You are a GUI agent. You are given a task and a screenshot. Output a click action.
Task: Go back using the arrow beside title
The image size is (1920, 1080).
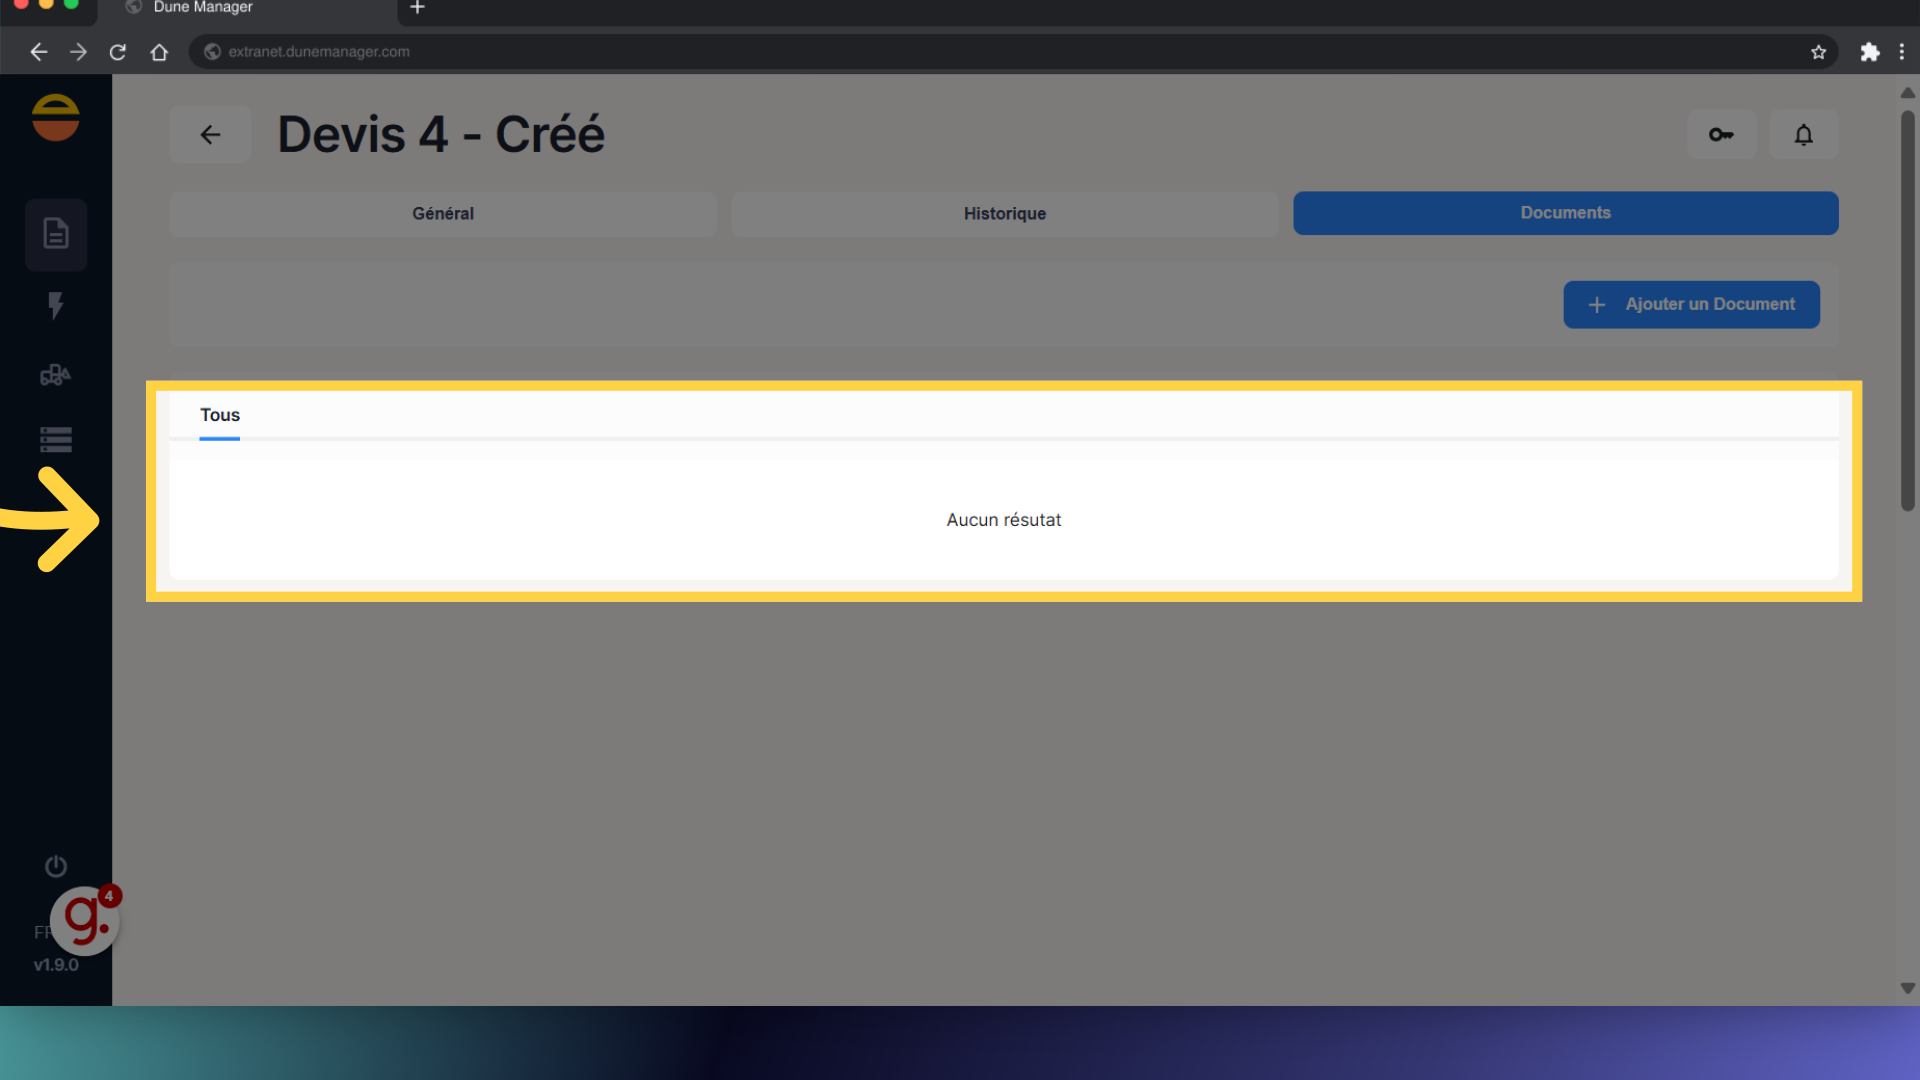(210, 134)
